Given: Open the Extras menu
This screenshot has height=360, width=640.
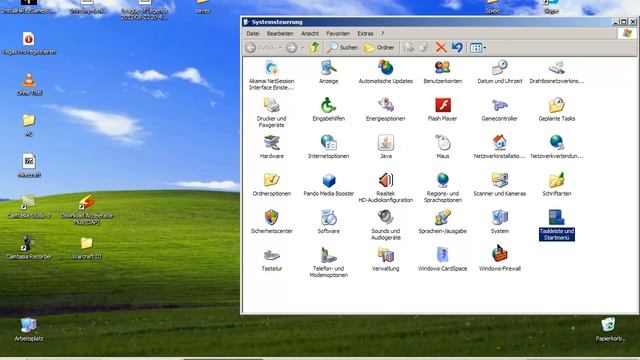Looking at the screenshot, I should pos(365,33).
